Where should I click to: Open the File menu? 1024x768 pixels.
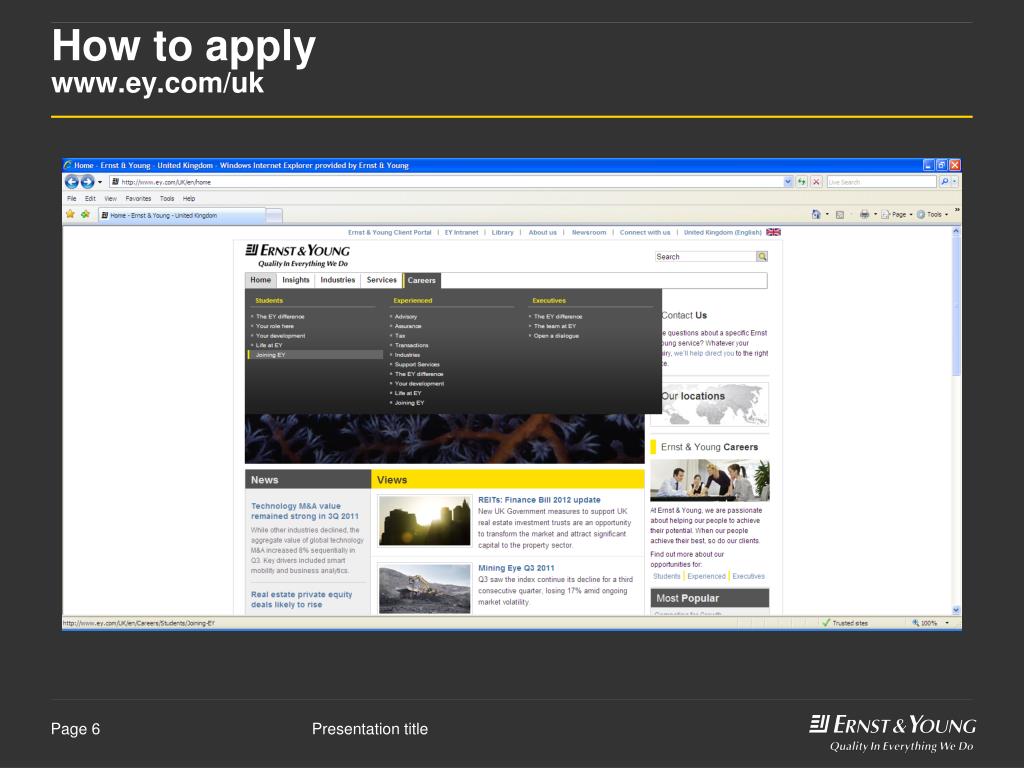tap(72, 199)
